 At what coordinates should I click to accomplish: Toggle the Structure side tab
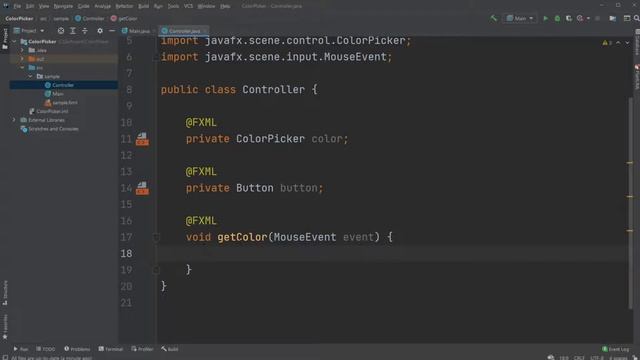point(5,293)
